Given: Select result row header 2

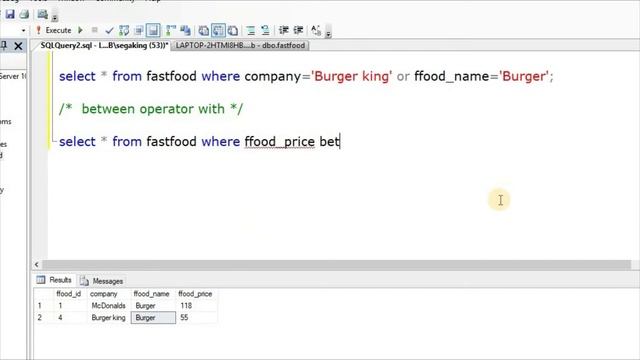Looking at the screenshot, I should tap(43, 318).
